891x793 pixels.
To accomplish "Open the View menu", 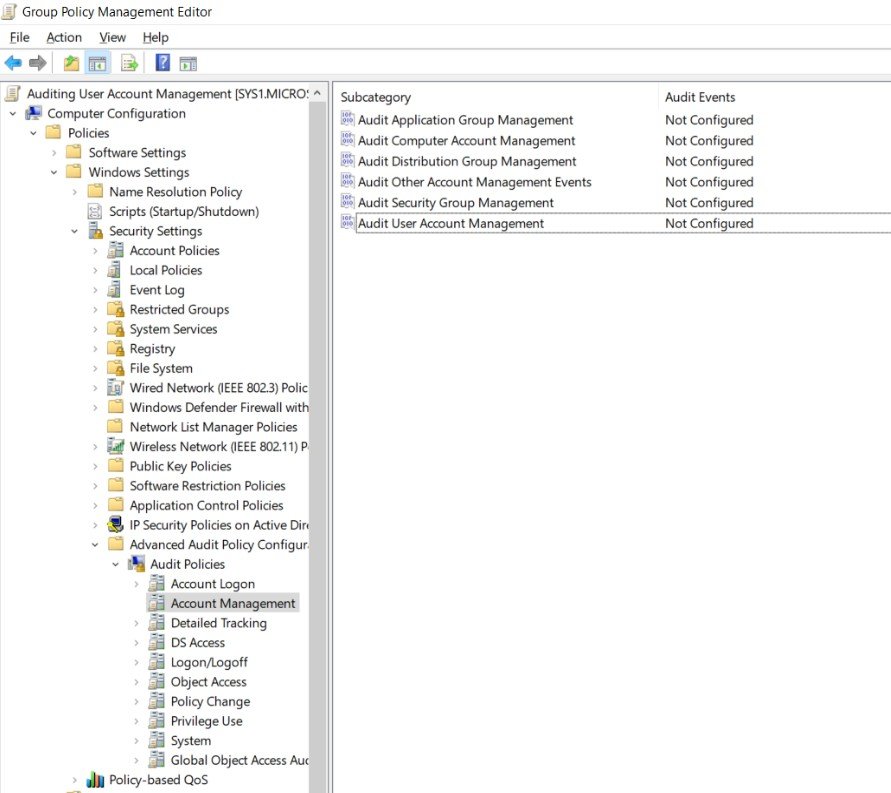I will click(113, 37).
